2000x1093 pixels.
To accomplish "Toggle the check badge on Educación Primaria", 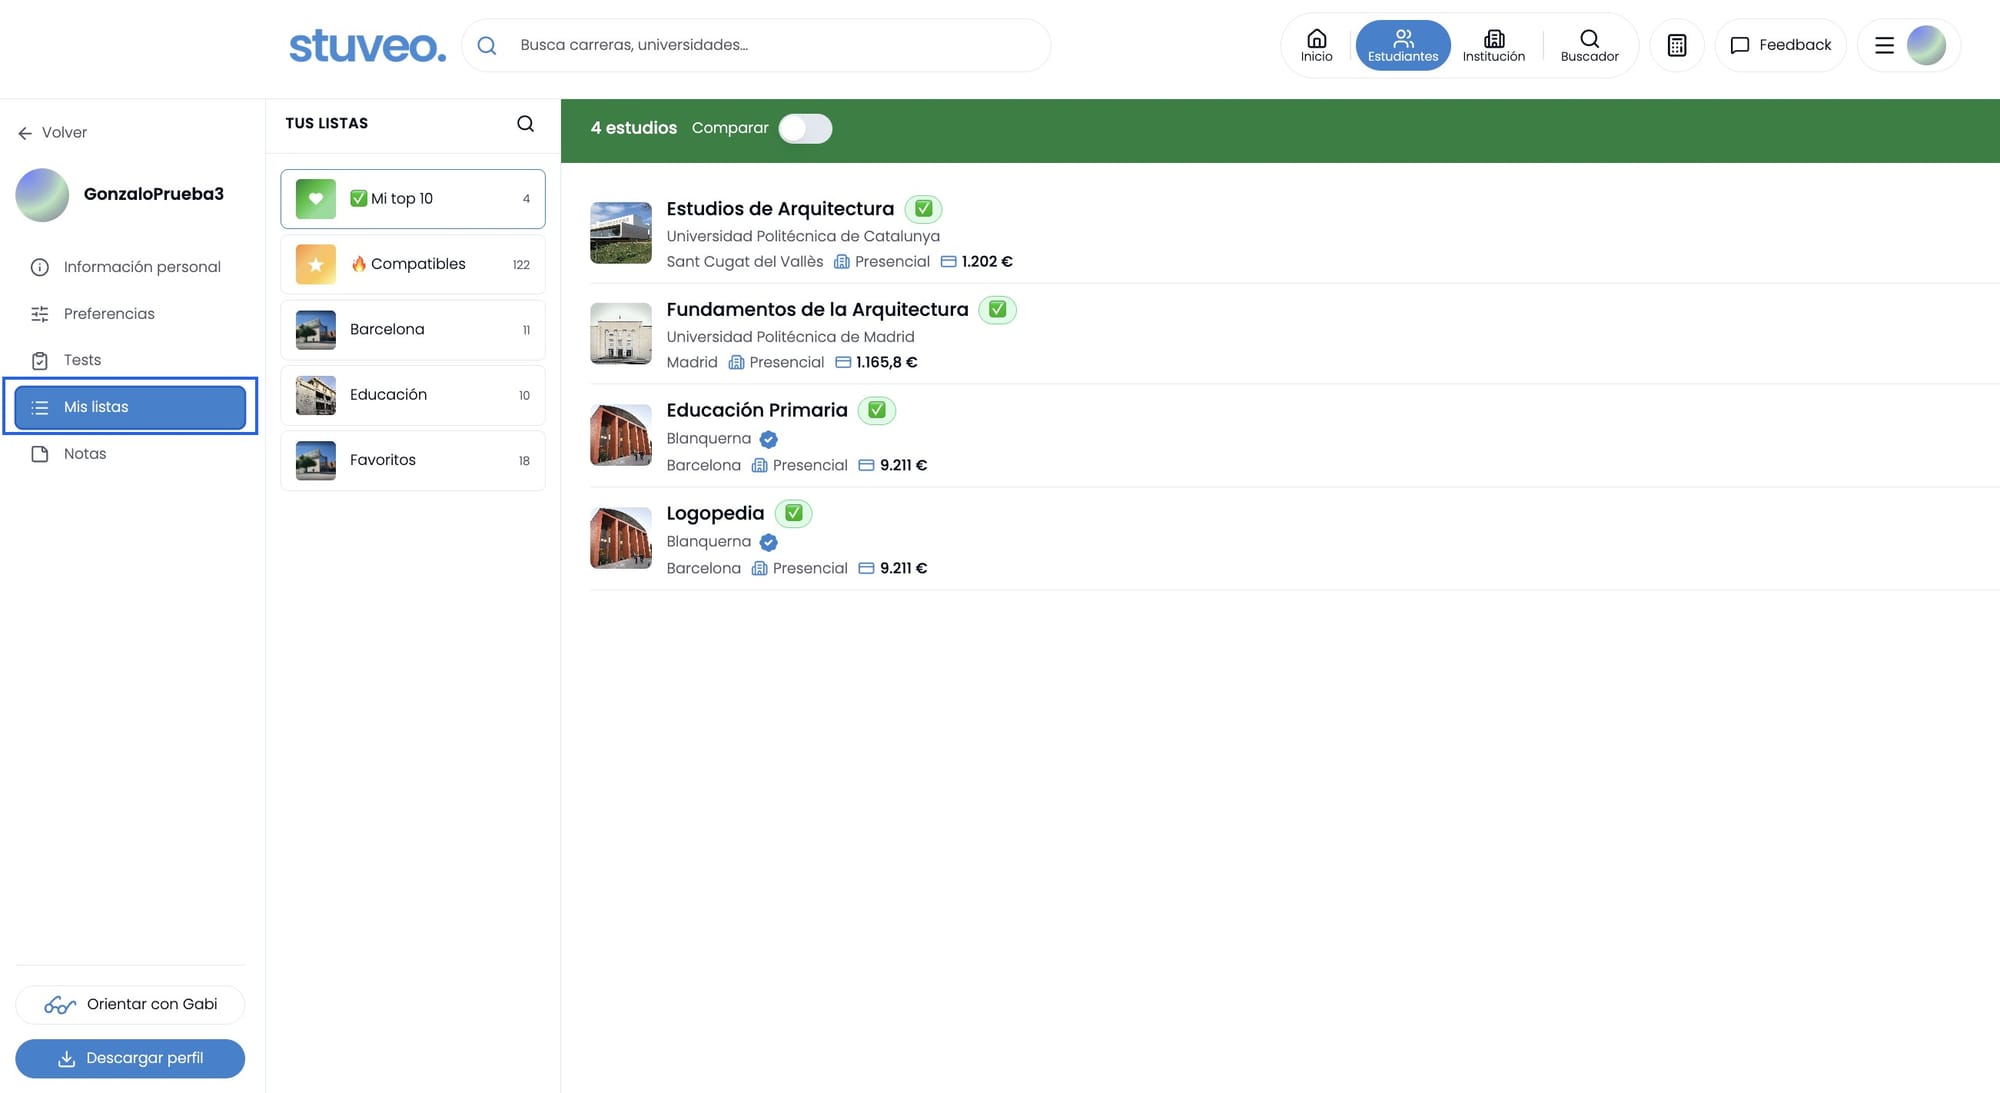I will [877, 410].
